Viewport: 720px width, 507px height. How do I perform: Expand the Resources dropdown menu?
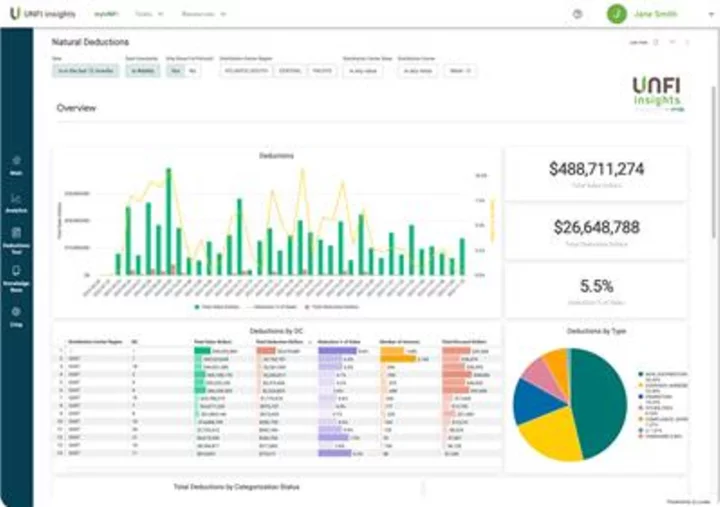(204, 14)
